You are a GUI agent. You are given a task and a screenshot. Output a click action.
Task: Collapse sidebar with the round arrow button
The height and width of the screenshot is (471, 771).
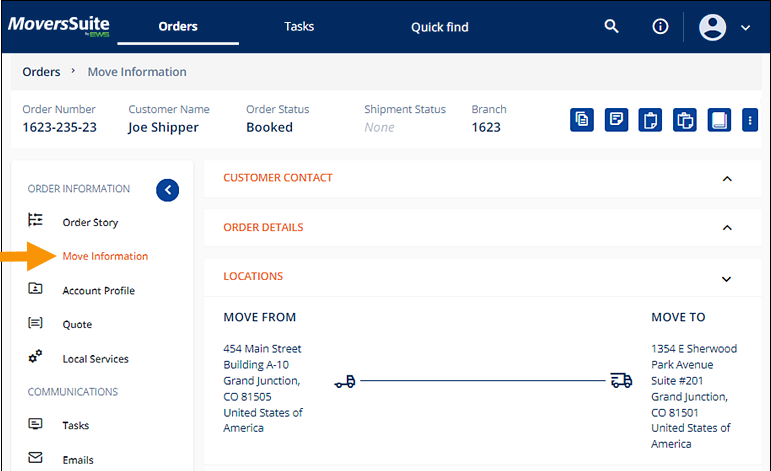point(168,189)
